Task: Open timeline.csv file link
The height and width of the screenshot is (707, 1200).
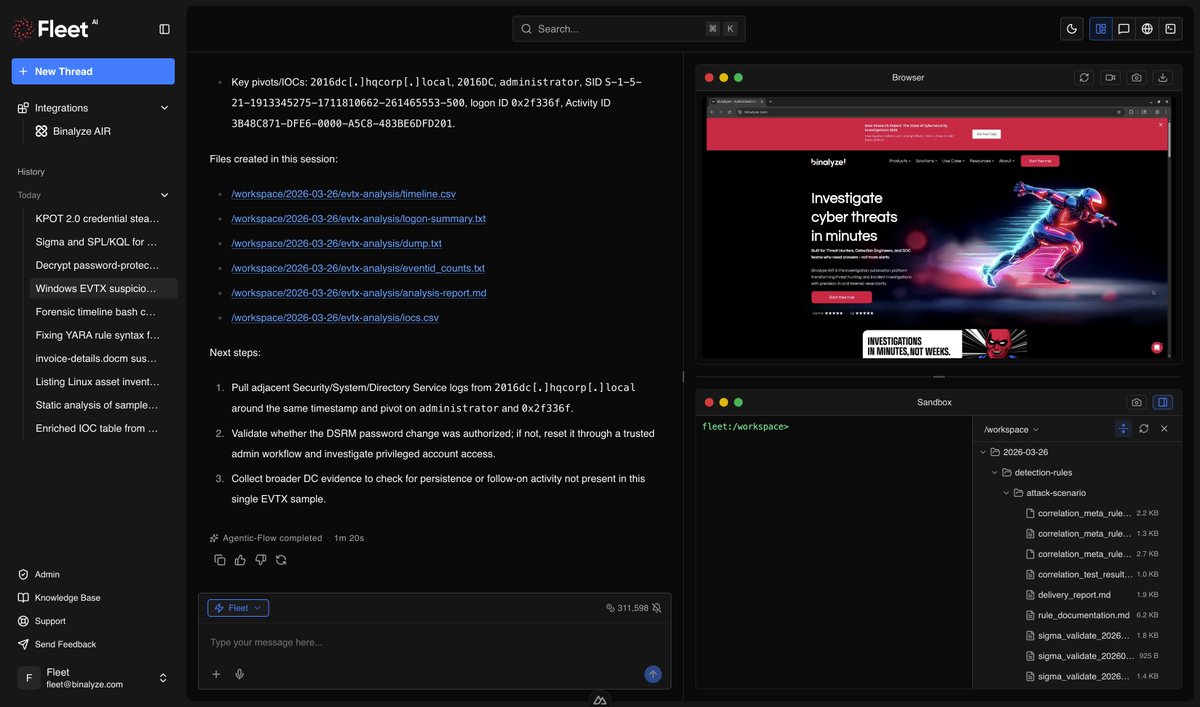Action: pyautogui.click(x=343, y=194)
